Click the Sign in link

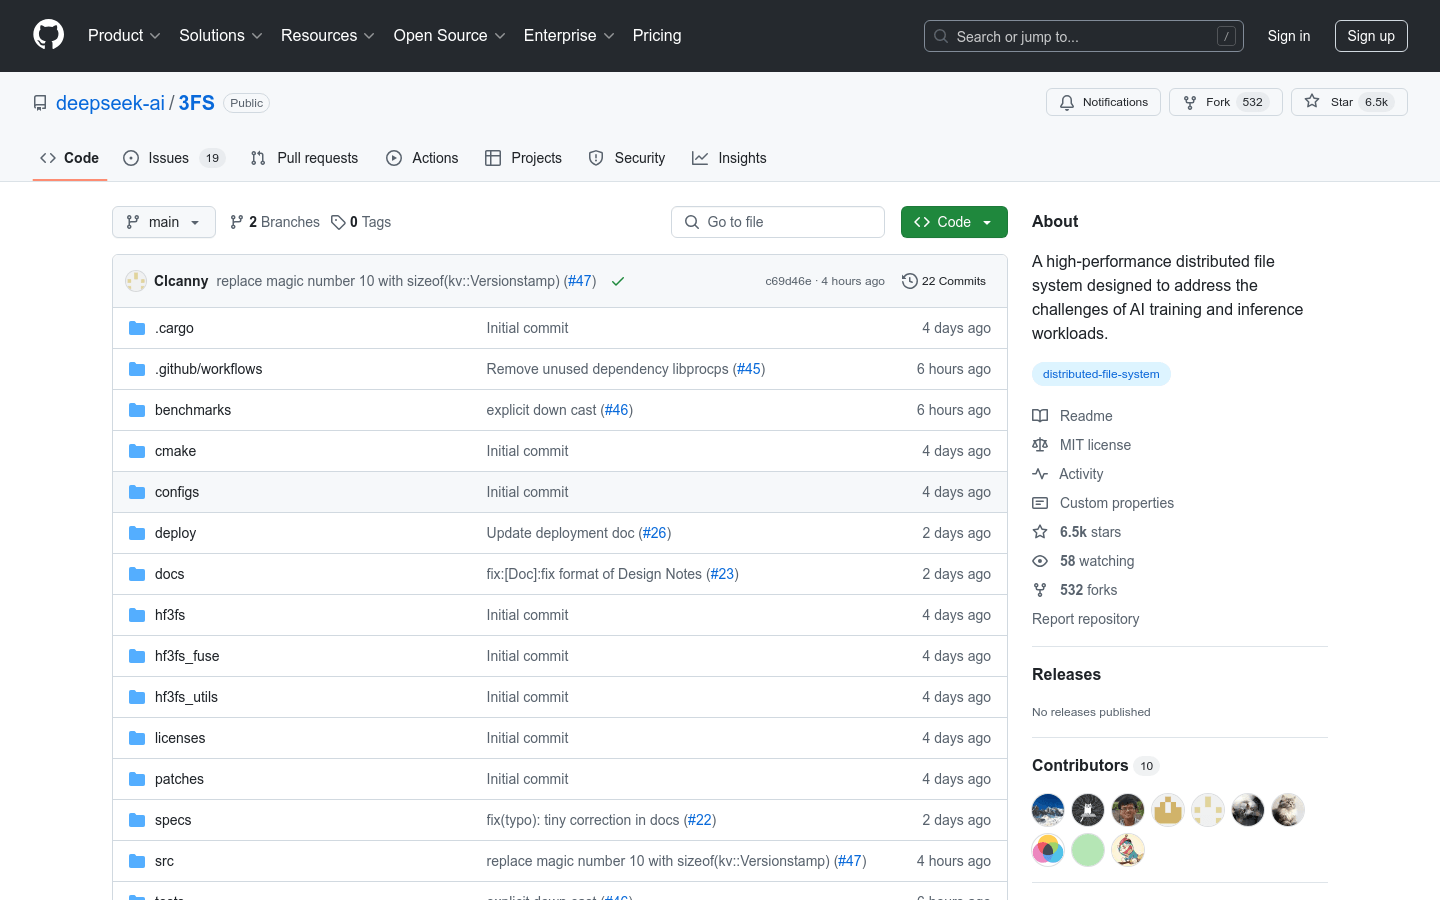pyautogui.click(x=1289, y=36)
